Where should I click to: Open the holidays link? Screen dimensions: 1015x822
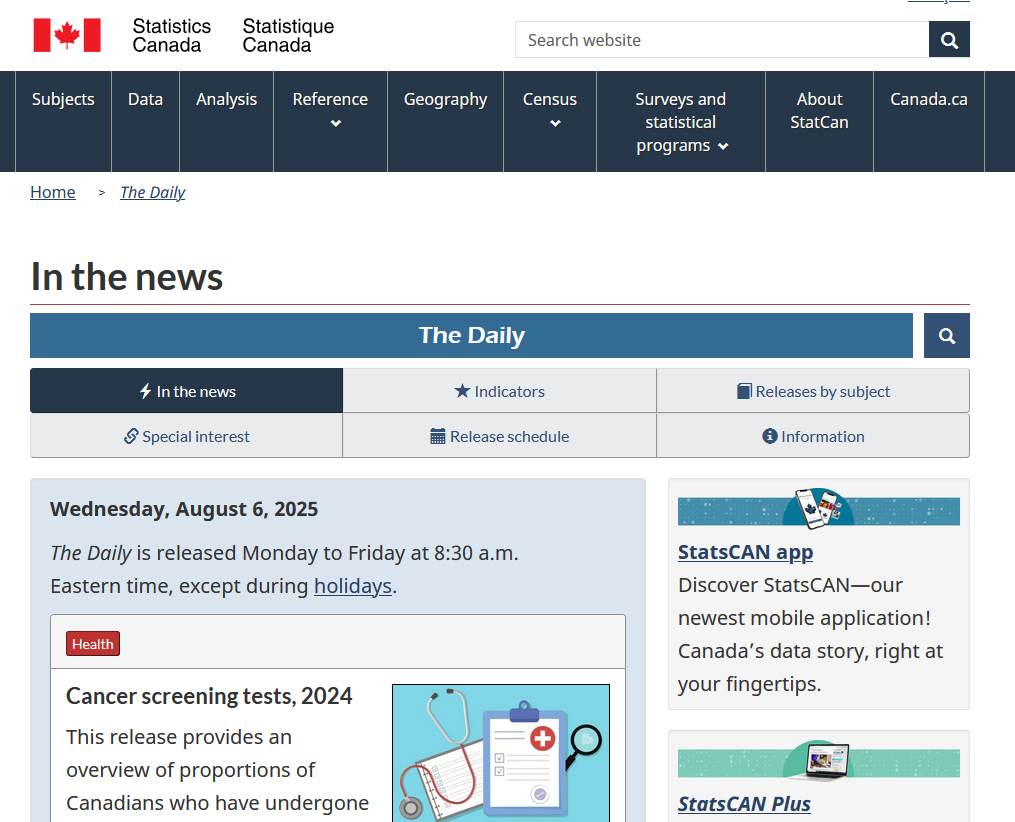353,586
